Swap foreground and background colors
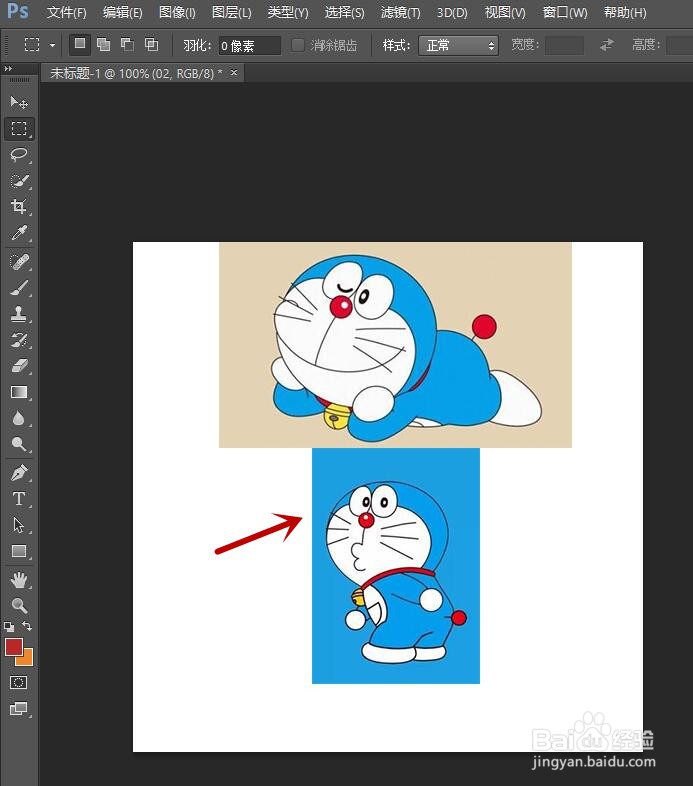Screen dimensions: 693x786 point(27,626)
